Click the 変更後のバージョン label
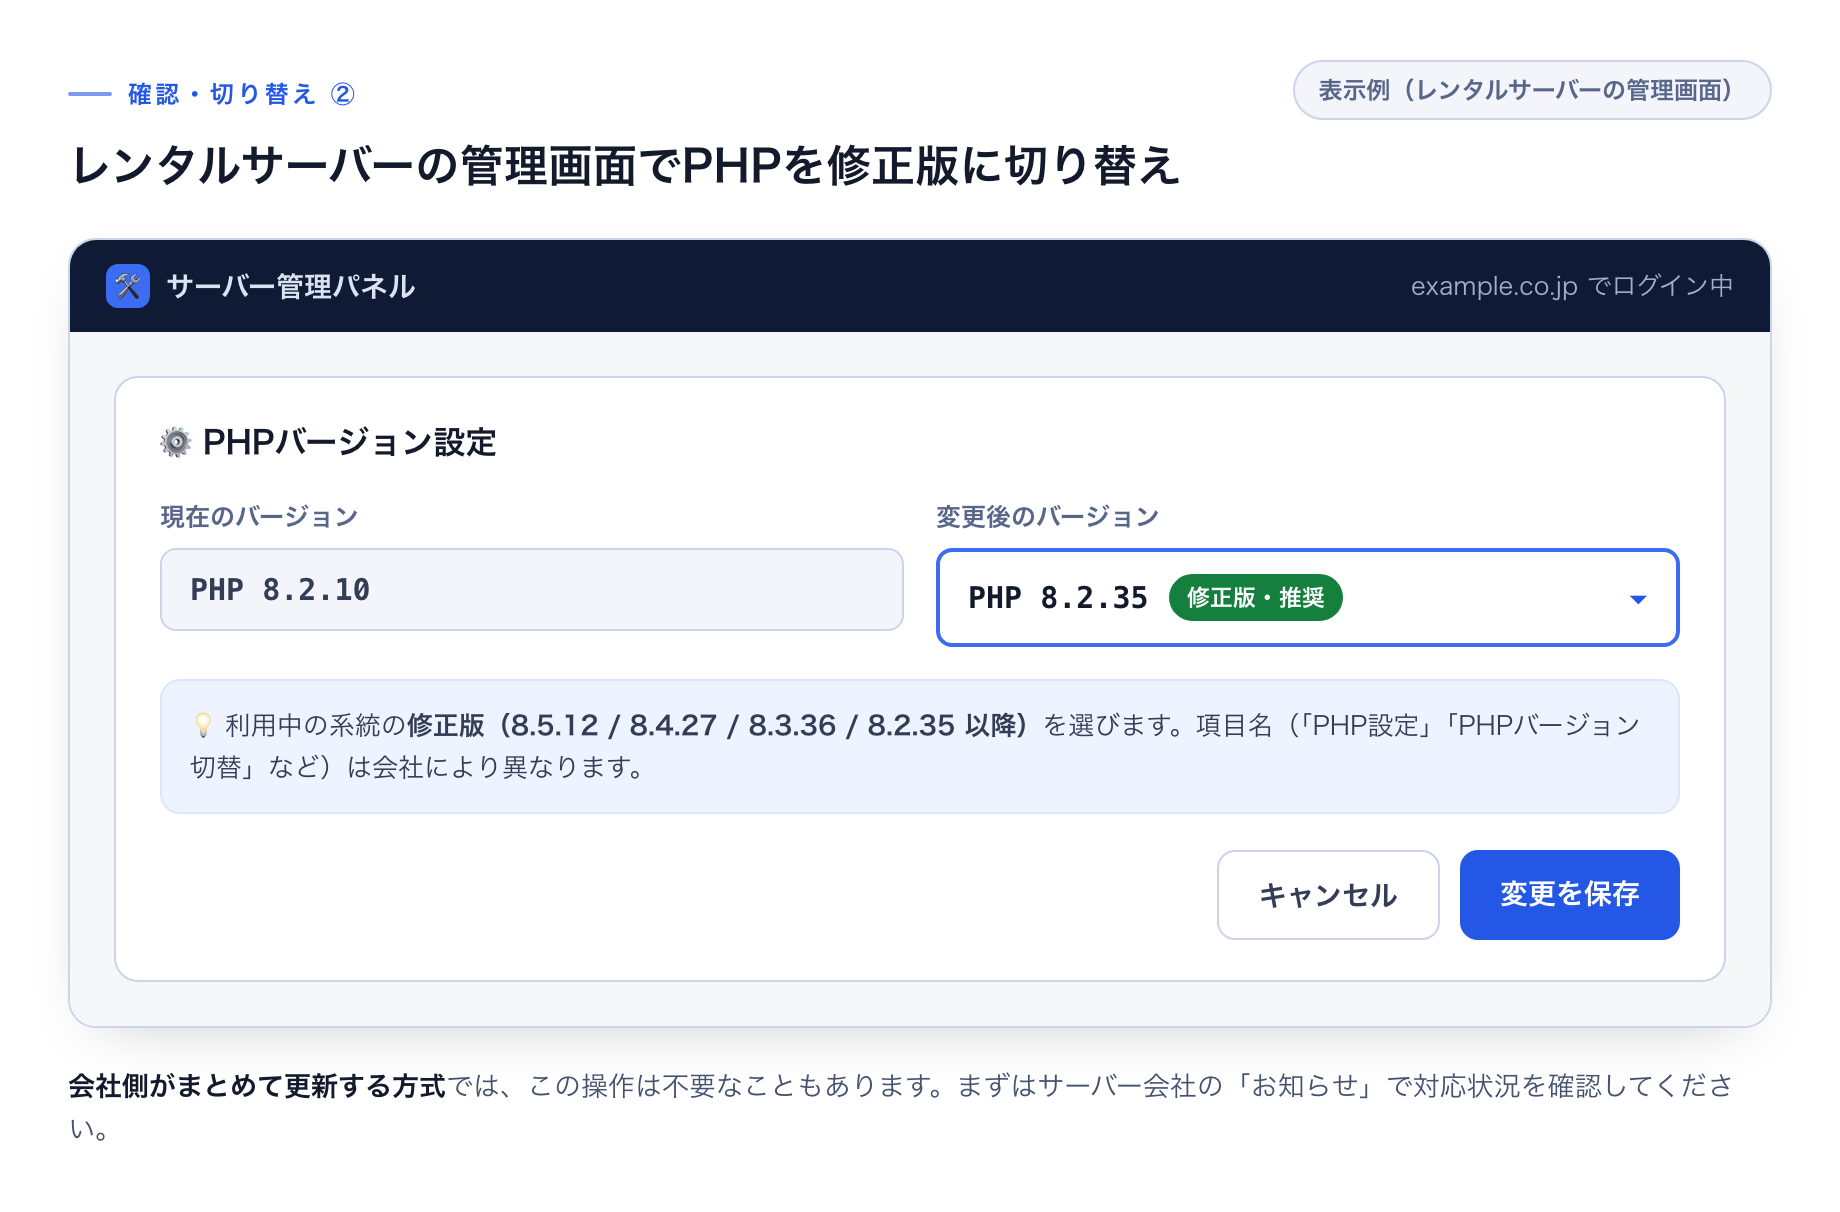The image size is (1840, 1212). (1047, 517)
